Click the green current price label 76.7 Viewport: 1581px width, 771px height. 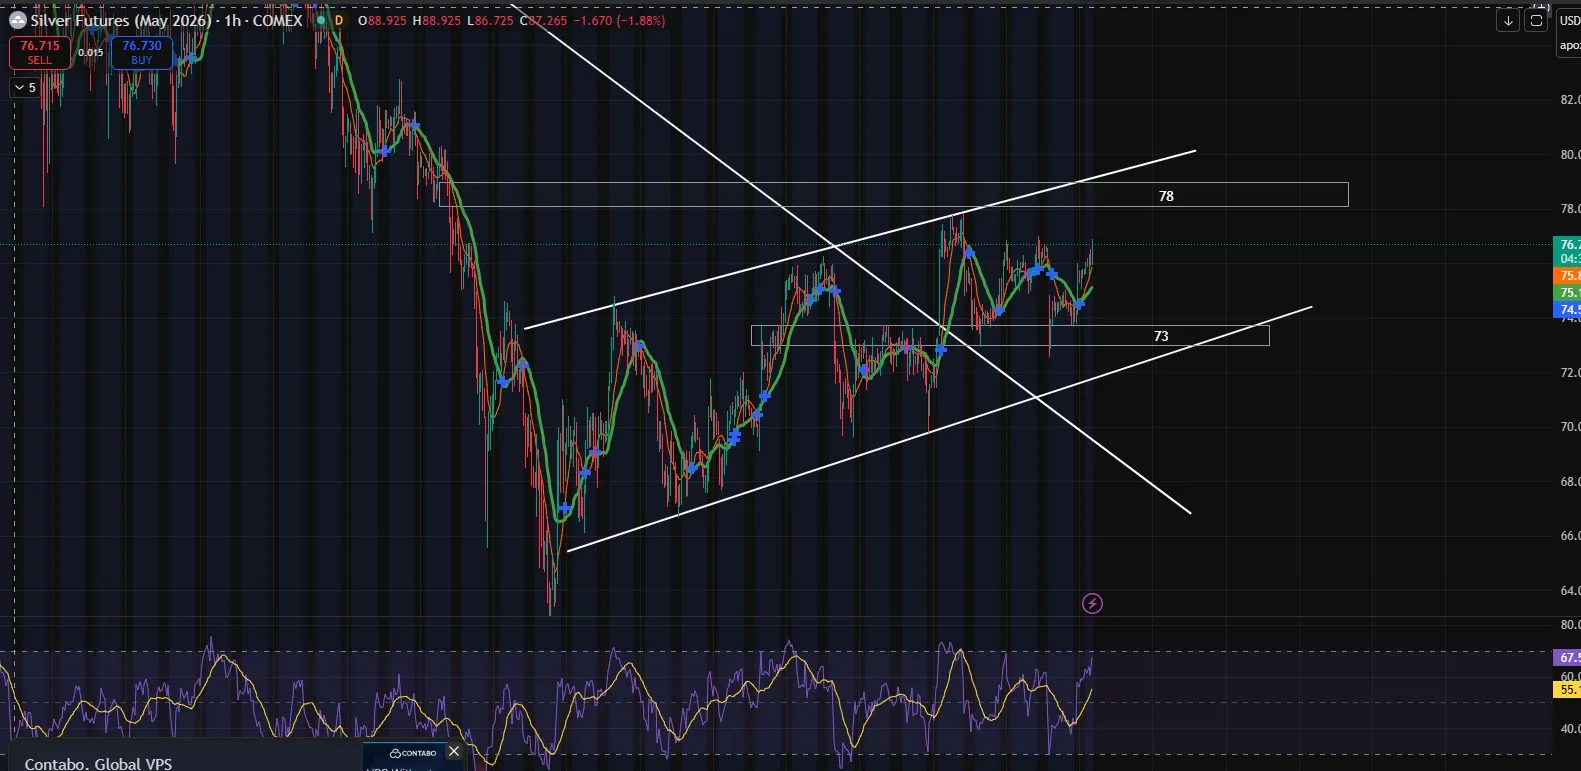click(x=1568, y=245)
